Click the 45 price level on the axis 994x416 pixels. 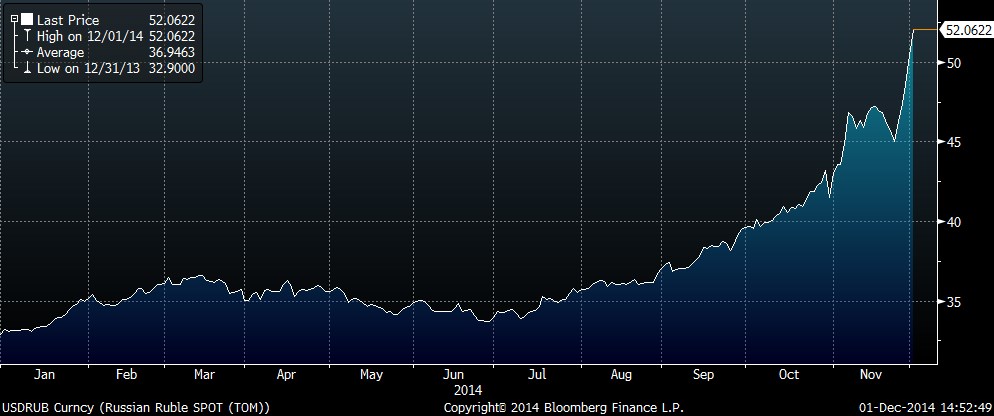pos(953,142)
